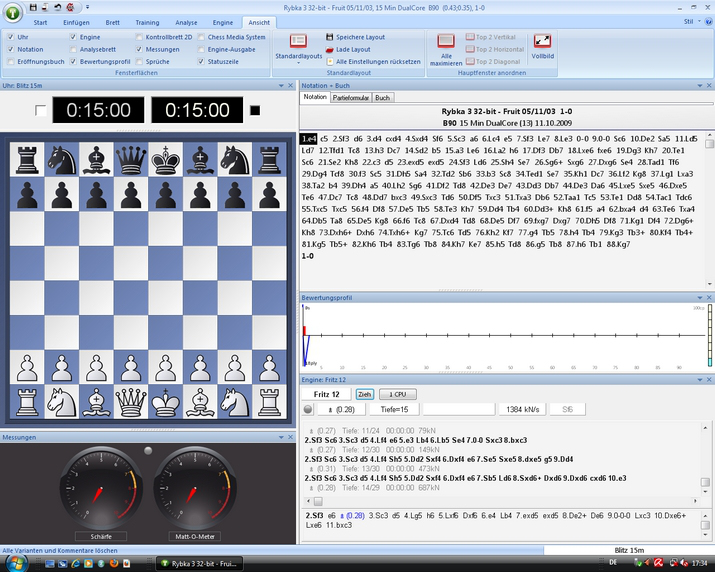Open the Engine ribbon tab

pyautogui.click(x=223, y=22)
